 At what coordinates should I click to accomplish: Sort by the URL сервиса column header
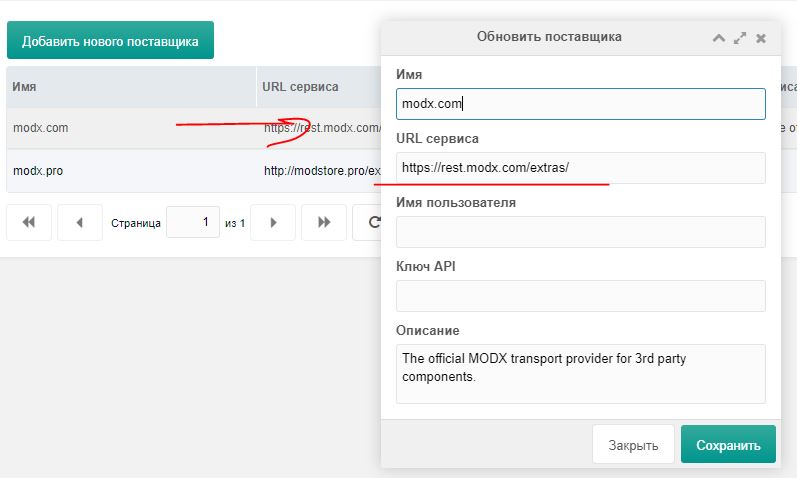click(319, 86)
